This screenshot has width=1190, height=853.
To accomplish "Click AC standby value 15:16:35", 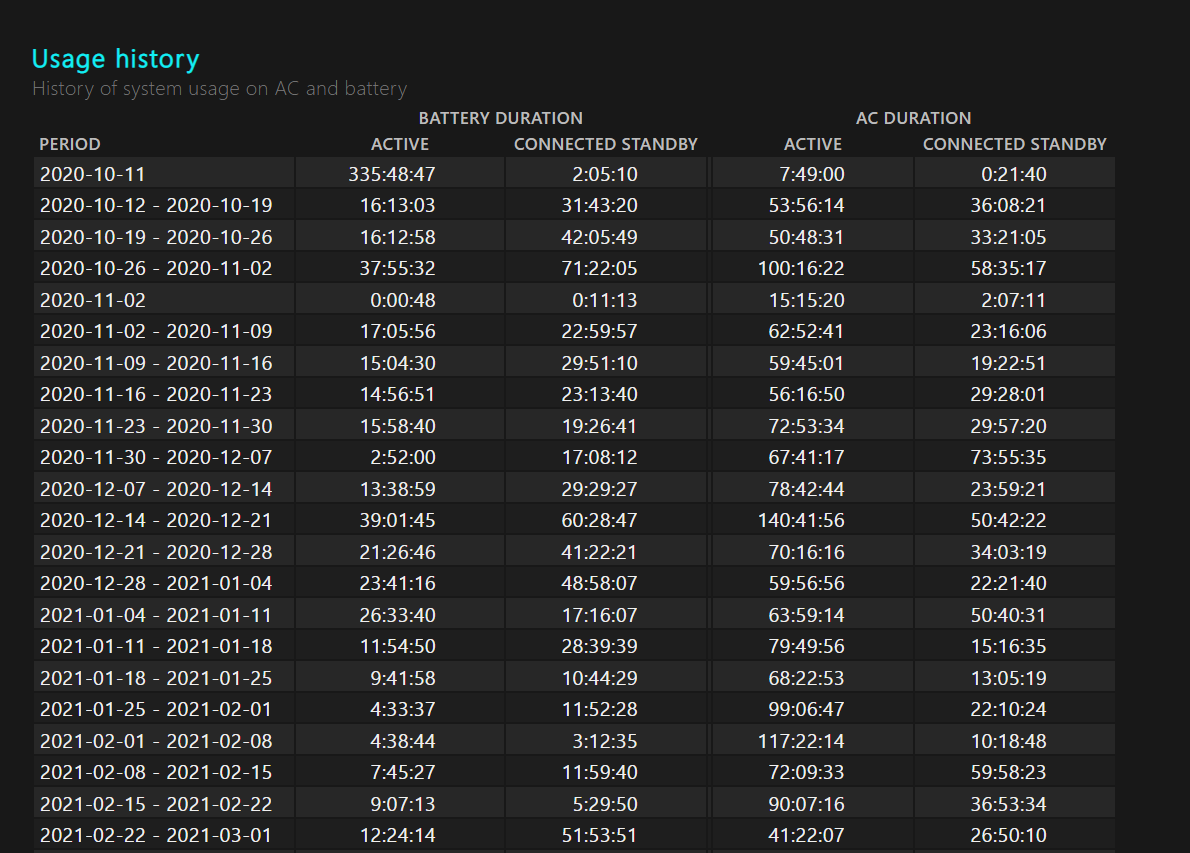I will coord(1009,647).
